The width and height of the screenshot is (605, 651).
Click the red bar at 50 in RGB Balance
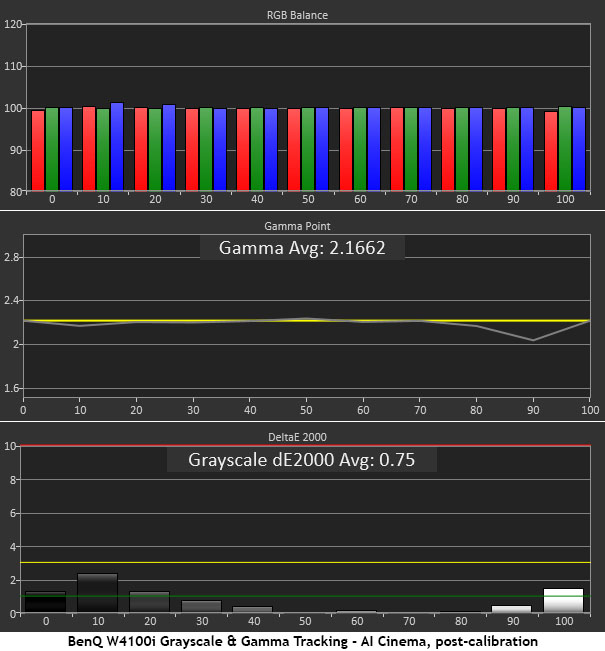coord(294,149)
